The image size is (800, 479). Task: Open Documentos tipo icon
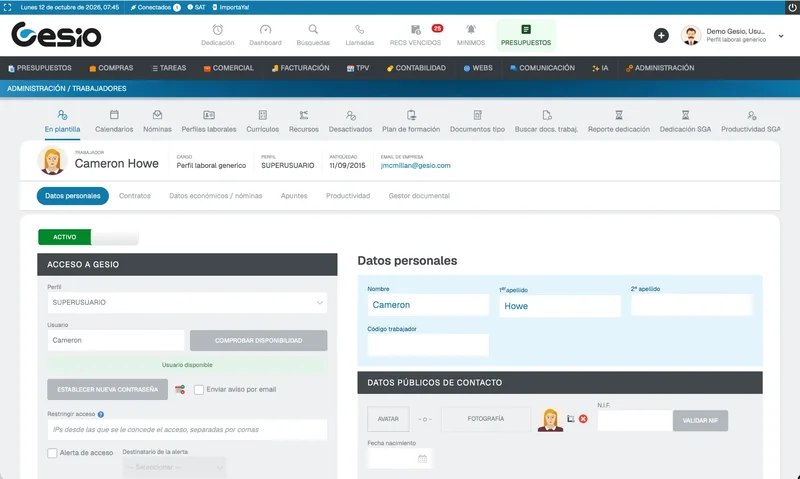click(478, 115)
